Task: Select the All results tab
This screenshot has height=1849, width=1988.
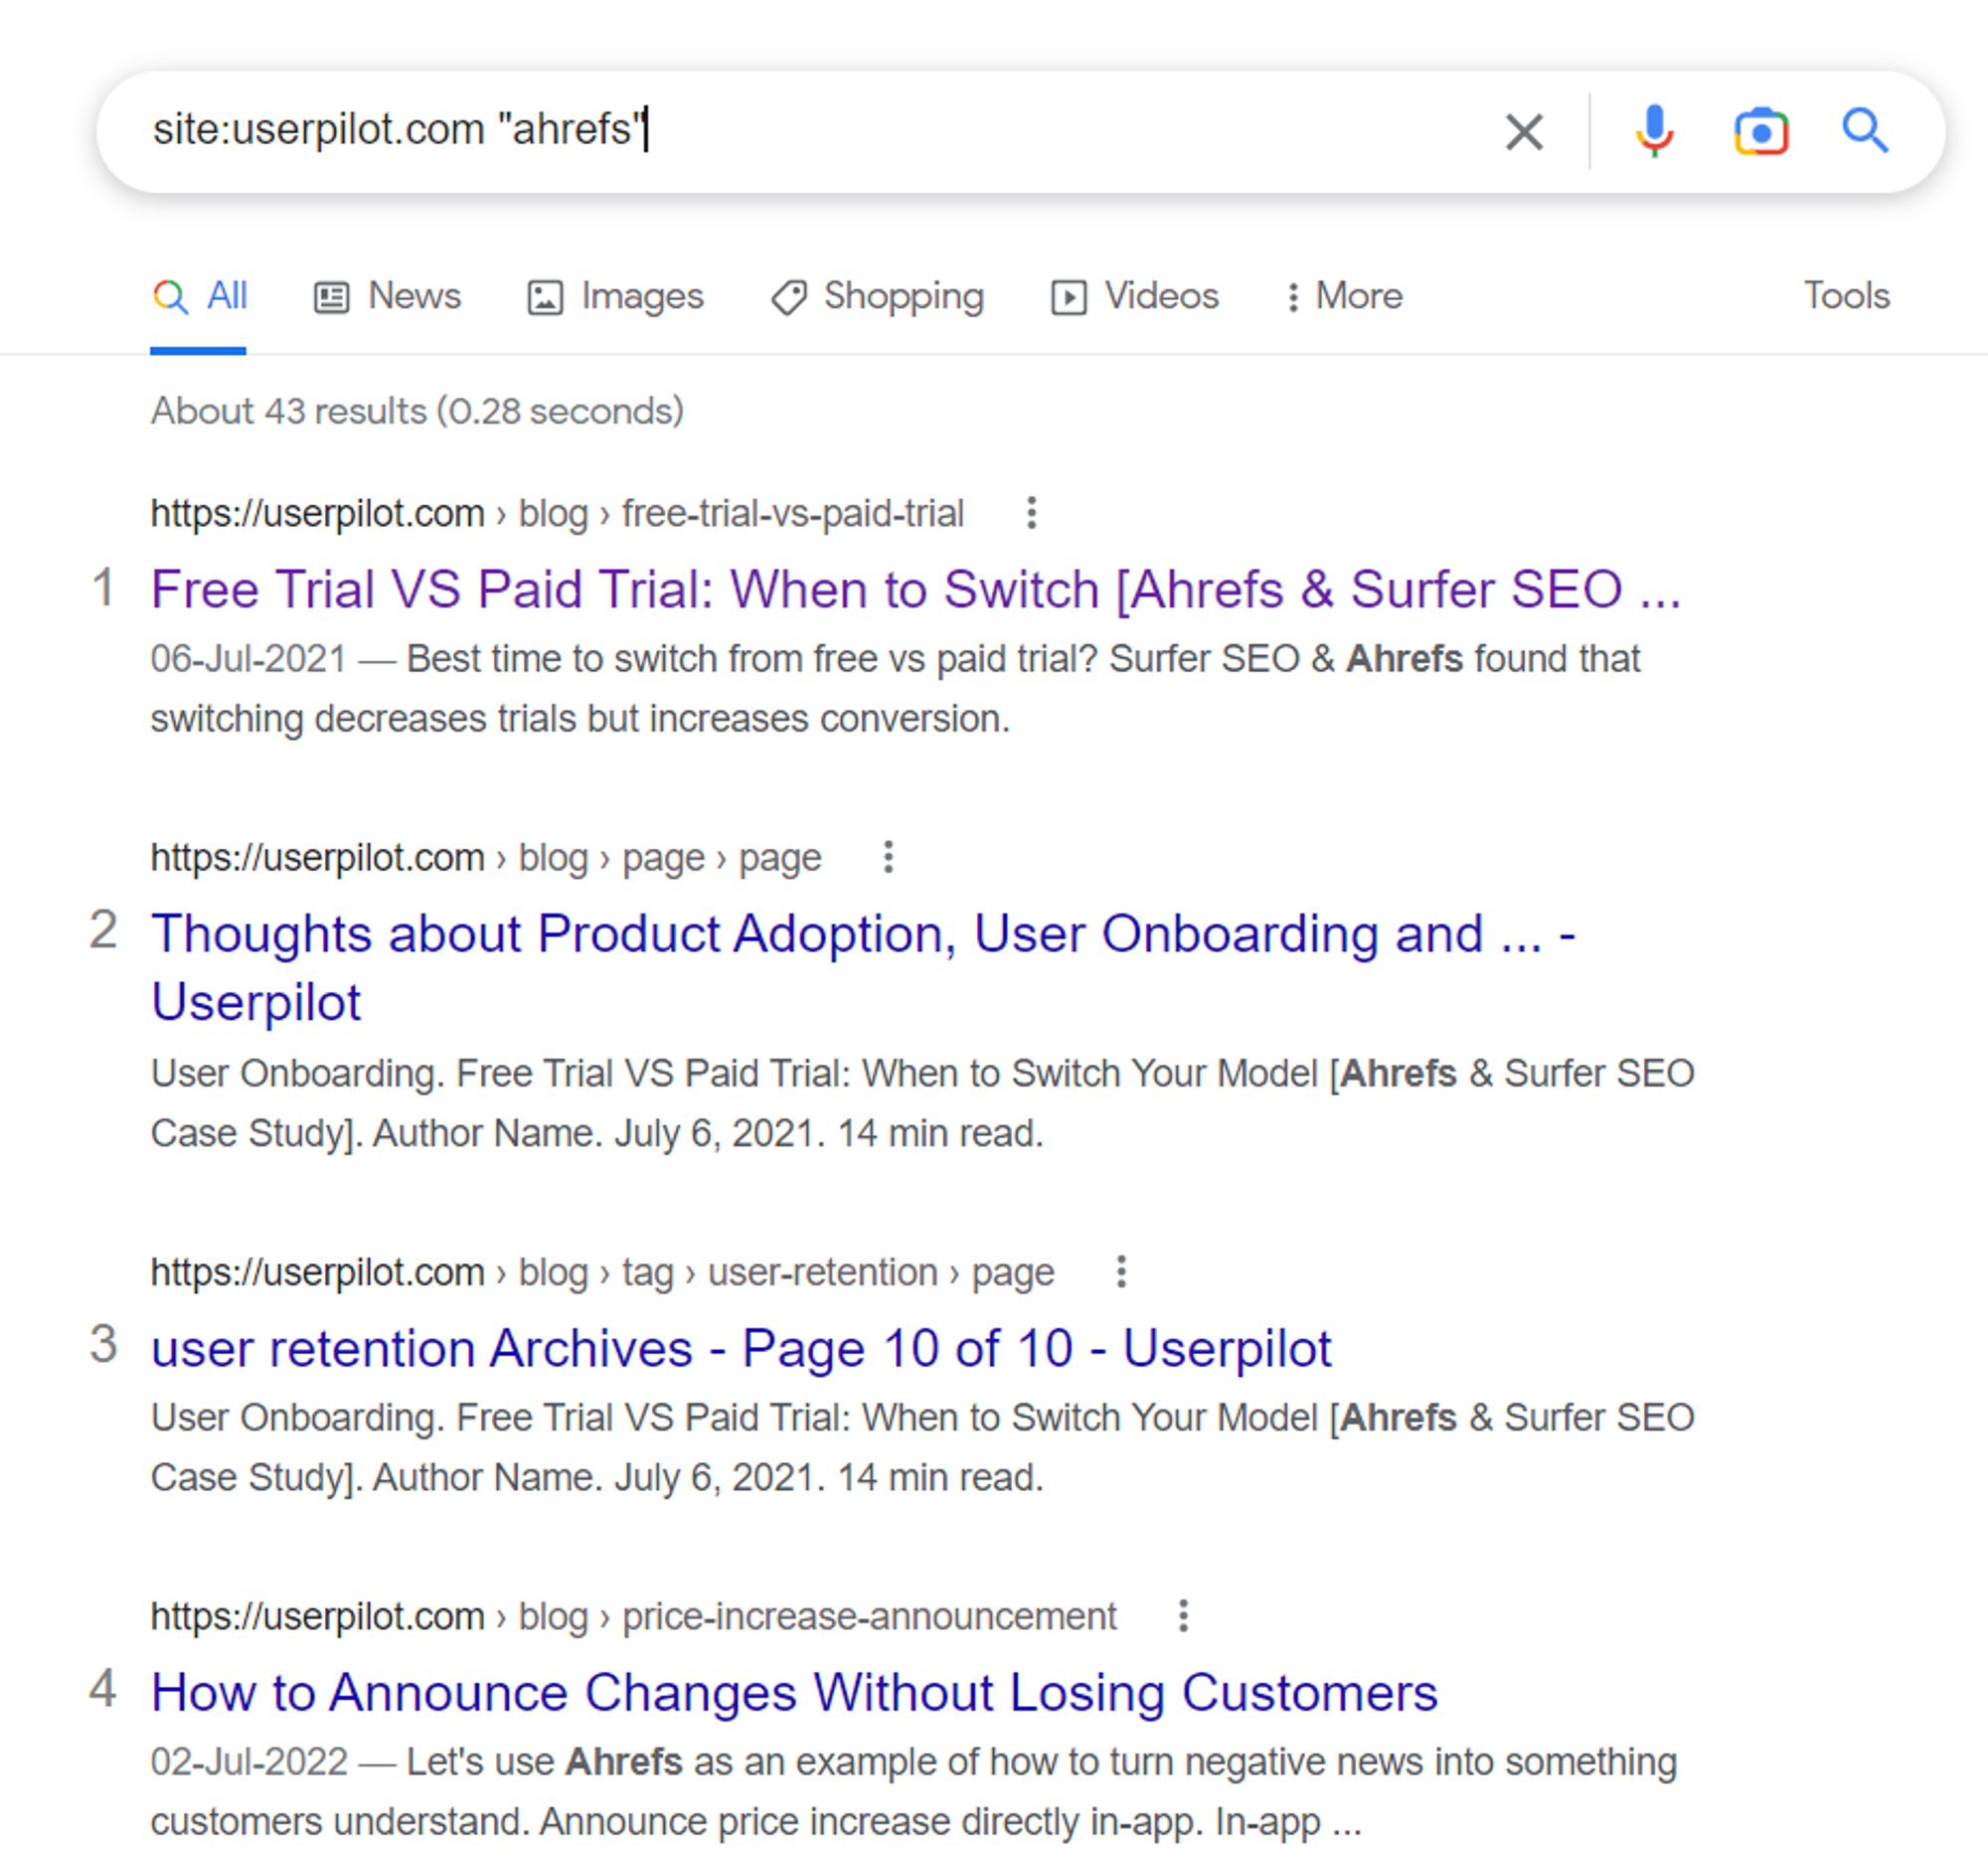Action: (x=199, y=296)
